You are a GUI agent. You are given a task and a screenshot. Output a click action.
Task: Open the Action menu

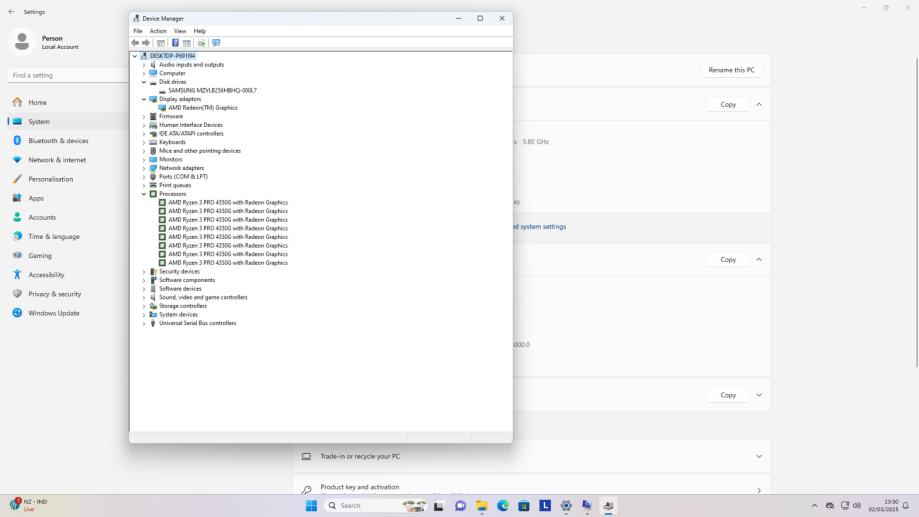coord(158,31)
